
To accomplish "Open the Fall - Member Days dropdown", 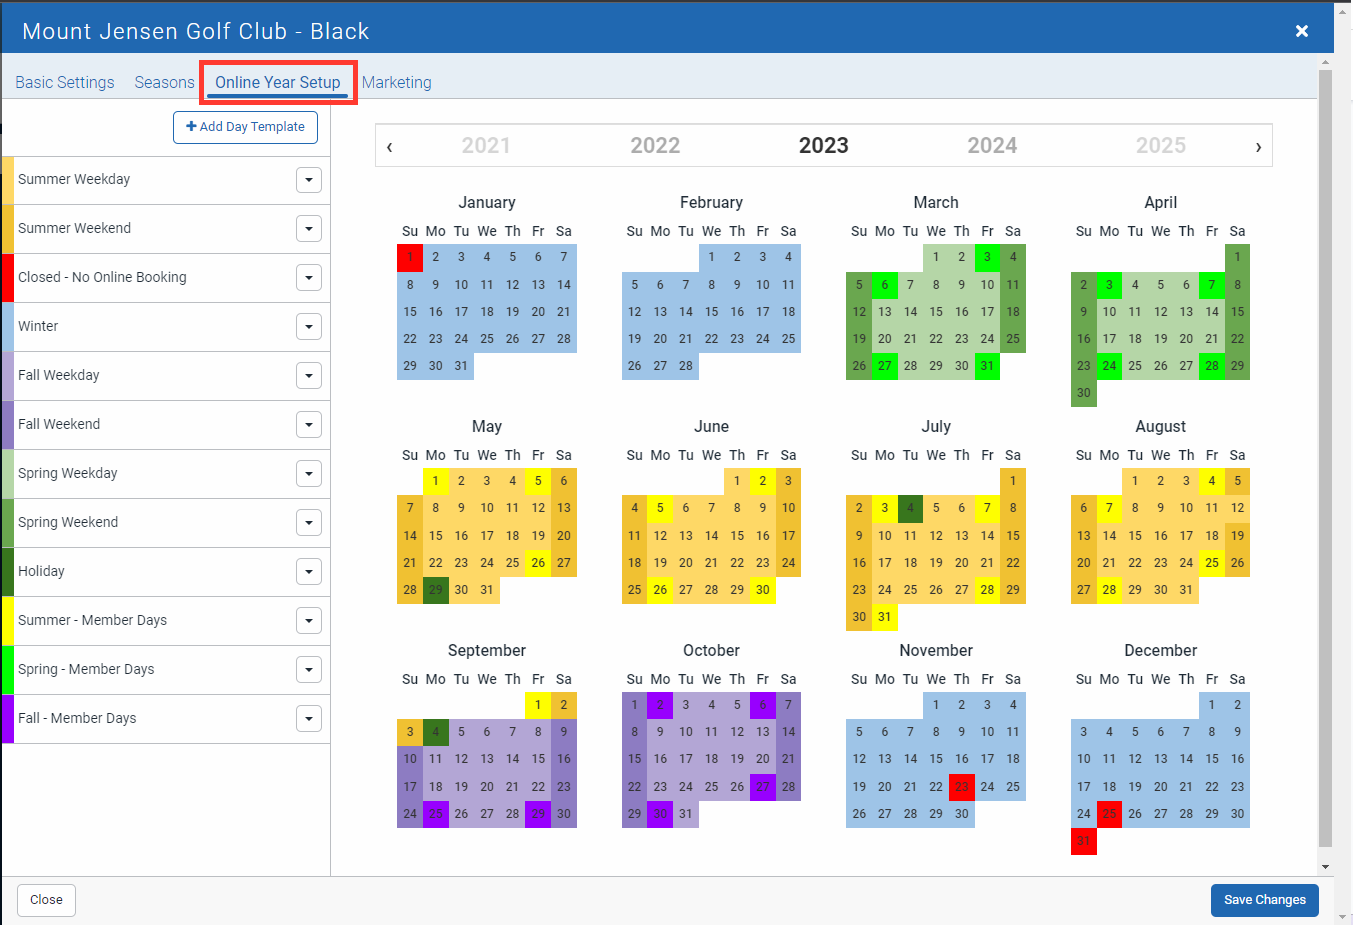I will pos(308,719).
